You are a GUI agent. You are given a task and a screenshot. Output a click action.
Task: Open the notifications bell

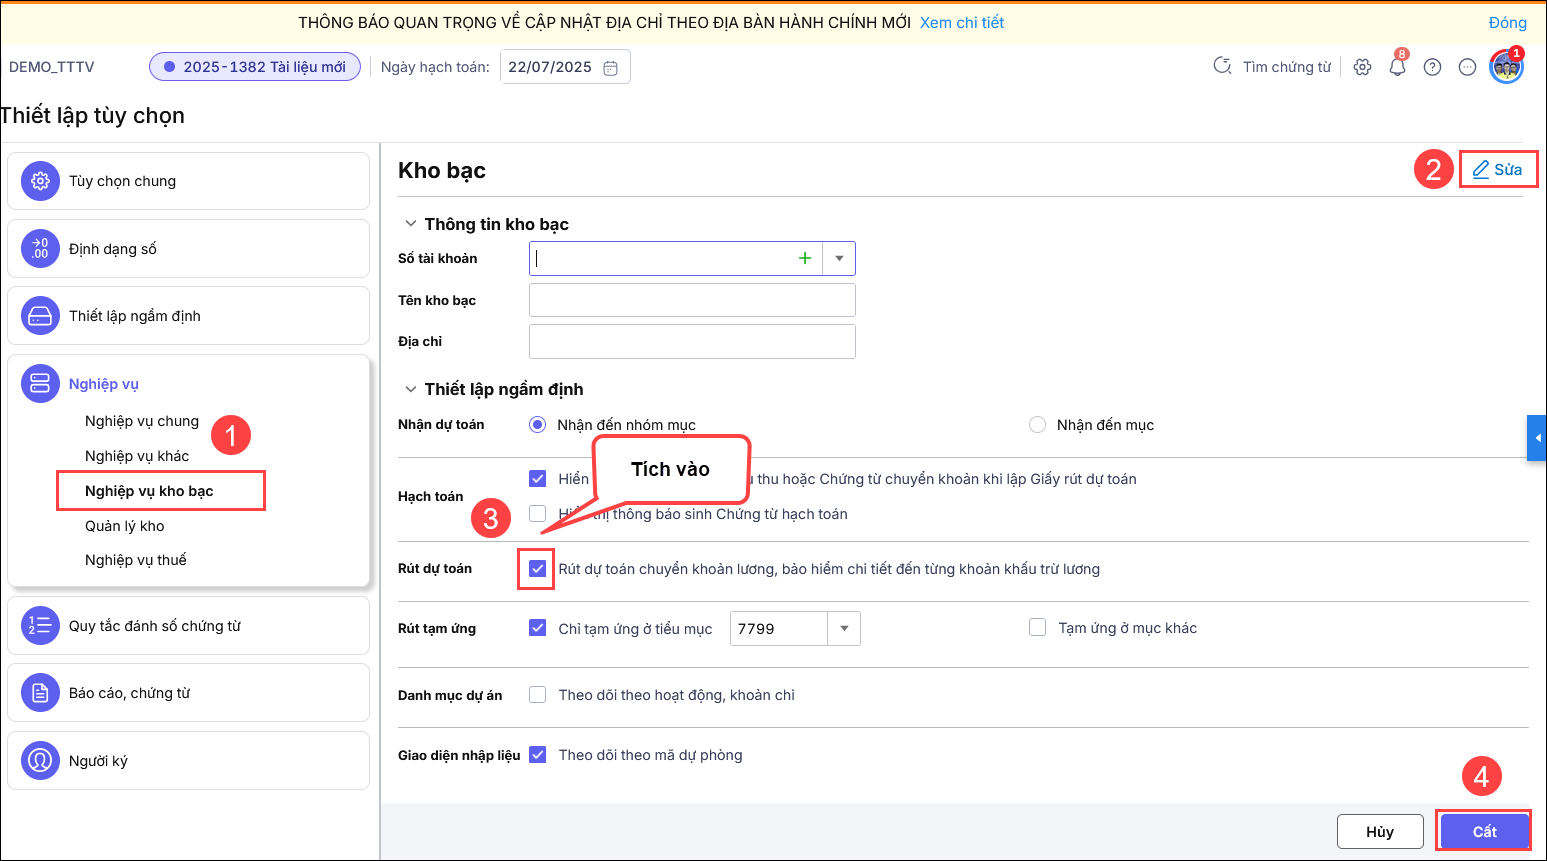(1397, 67)
